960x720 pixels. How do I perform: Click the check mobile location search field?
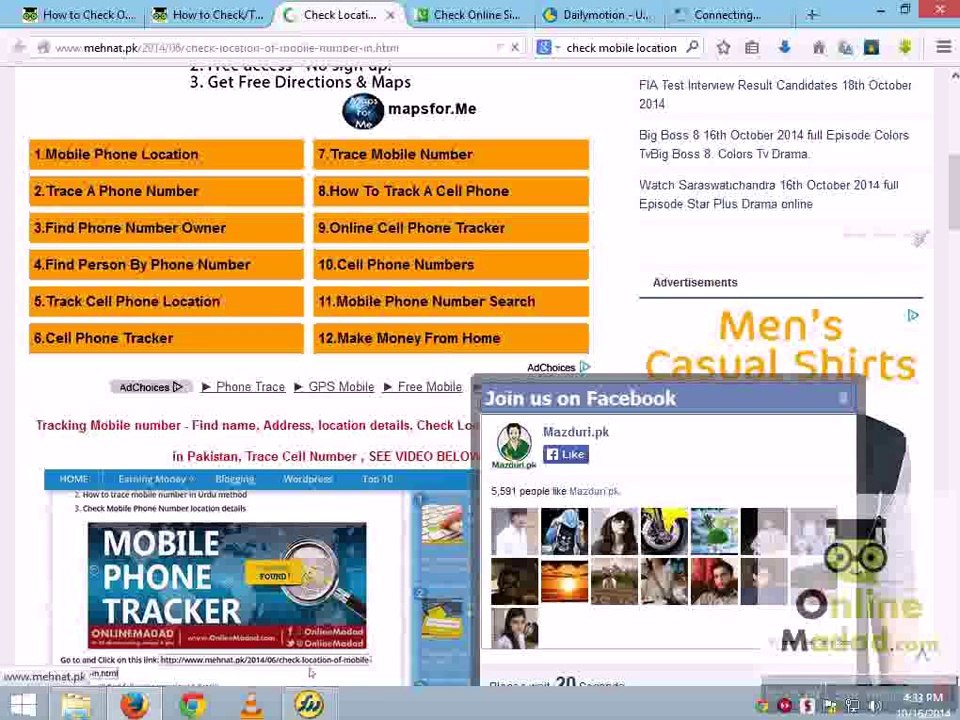pyautogui.click(x=621, y=48)
